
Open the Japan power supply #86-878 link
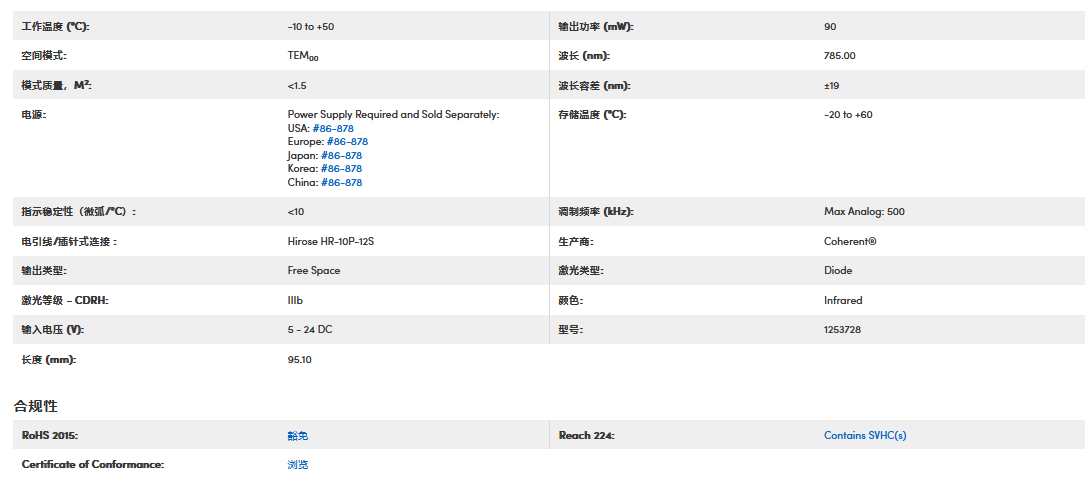341,156
